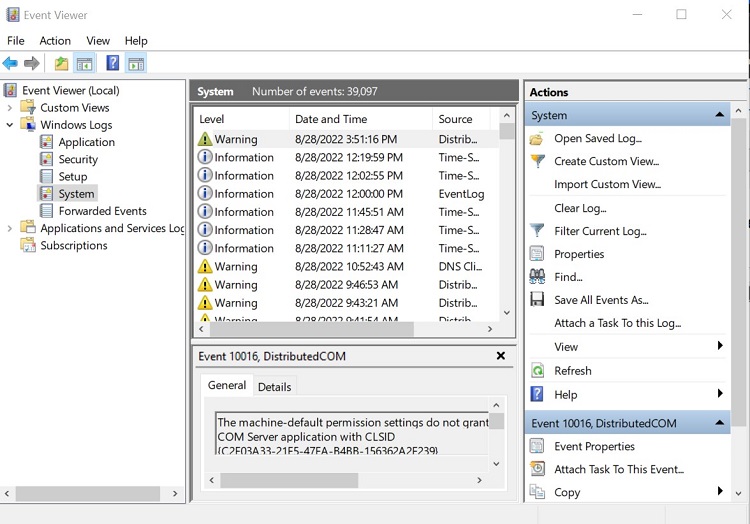Click the Find binoculars icon
This screenshot has height=524, width=750.
[x=537, y=277]
